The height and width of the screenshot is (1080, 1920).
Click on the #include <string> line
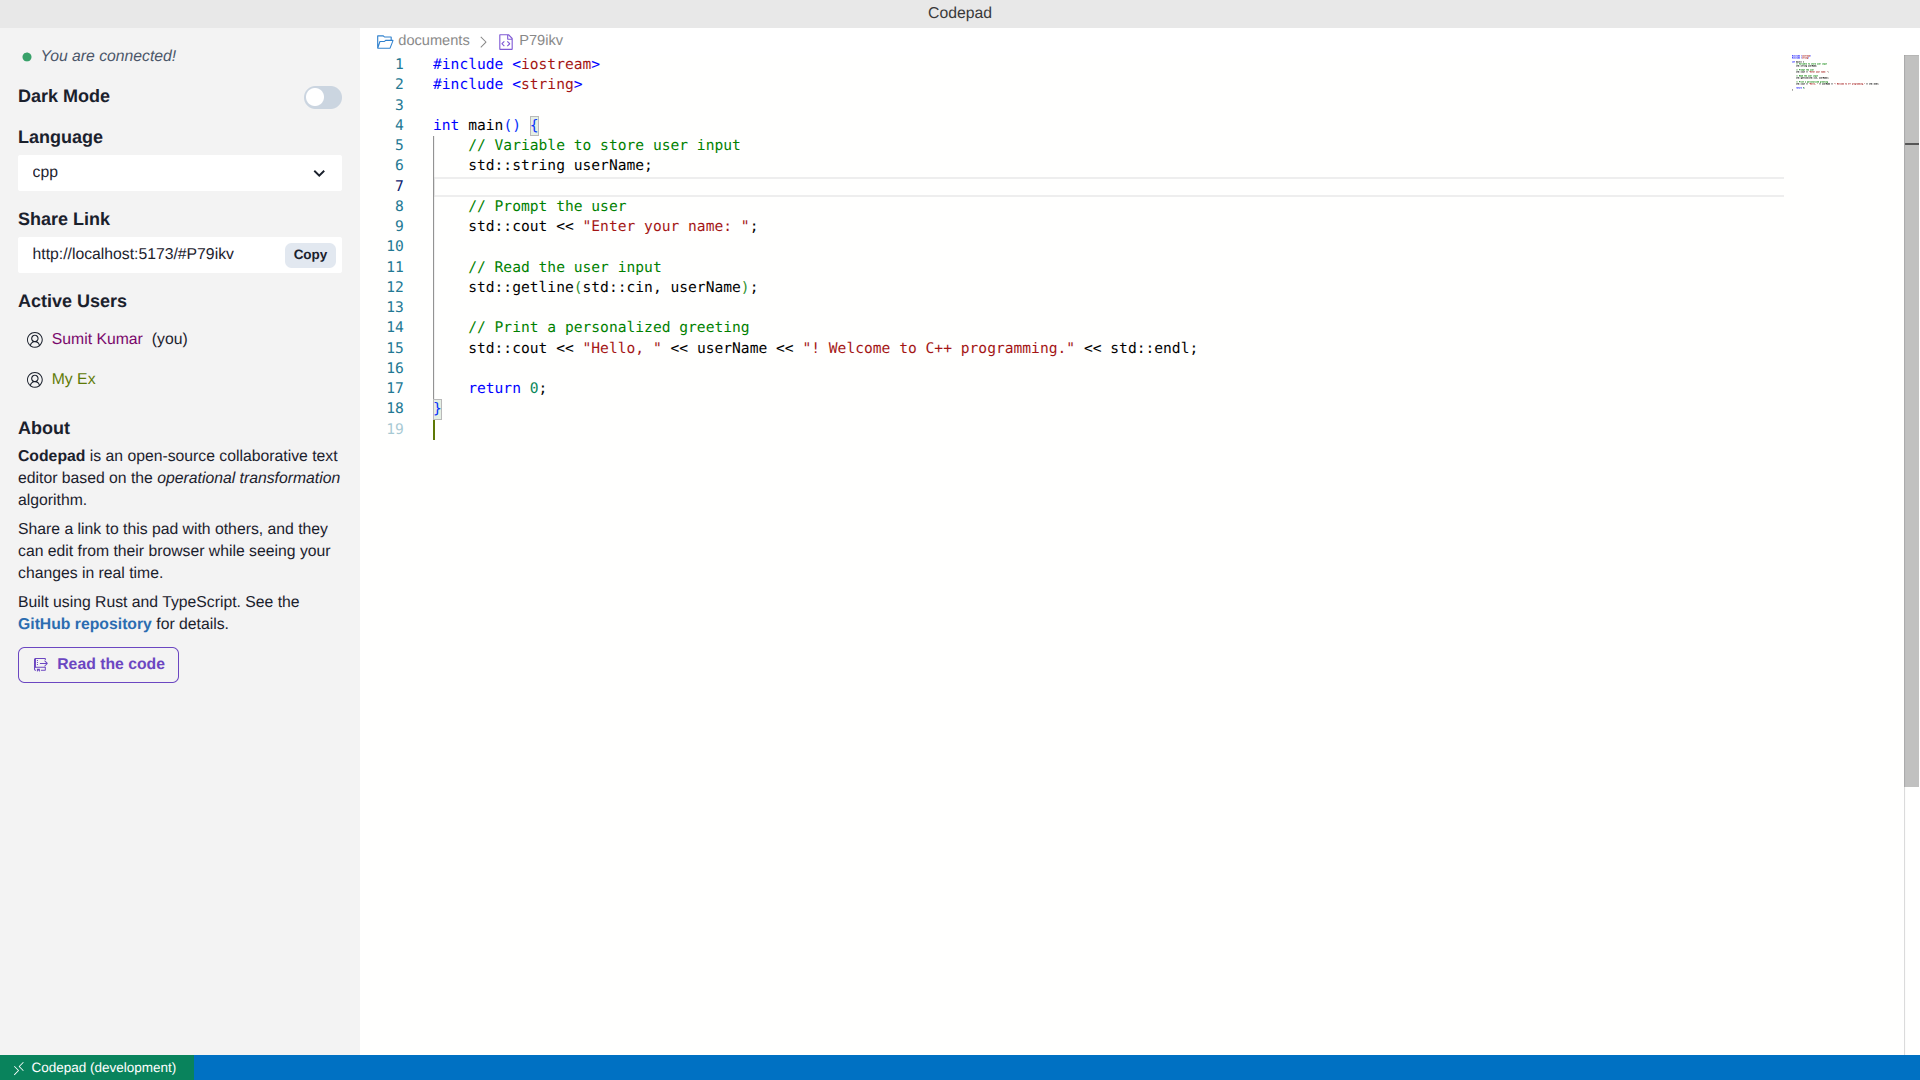[508, 84]
